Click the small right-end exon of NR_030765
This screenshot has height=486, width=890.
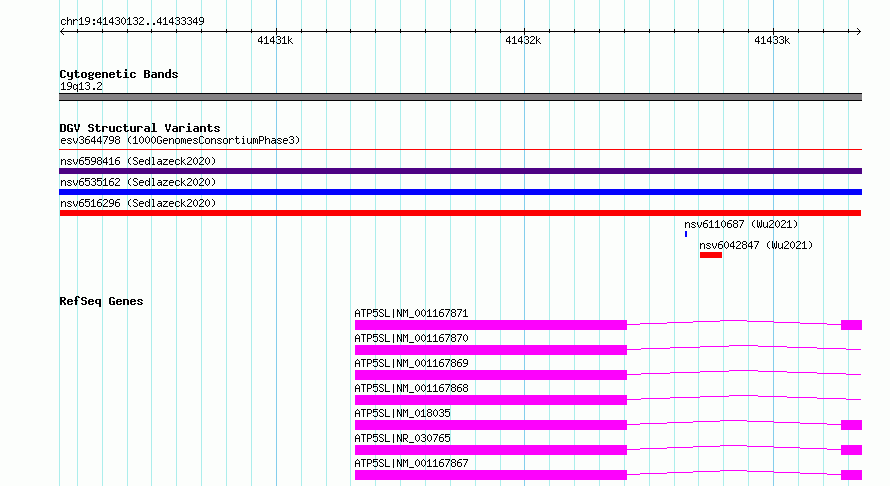(x=851, y=450)
